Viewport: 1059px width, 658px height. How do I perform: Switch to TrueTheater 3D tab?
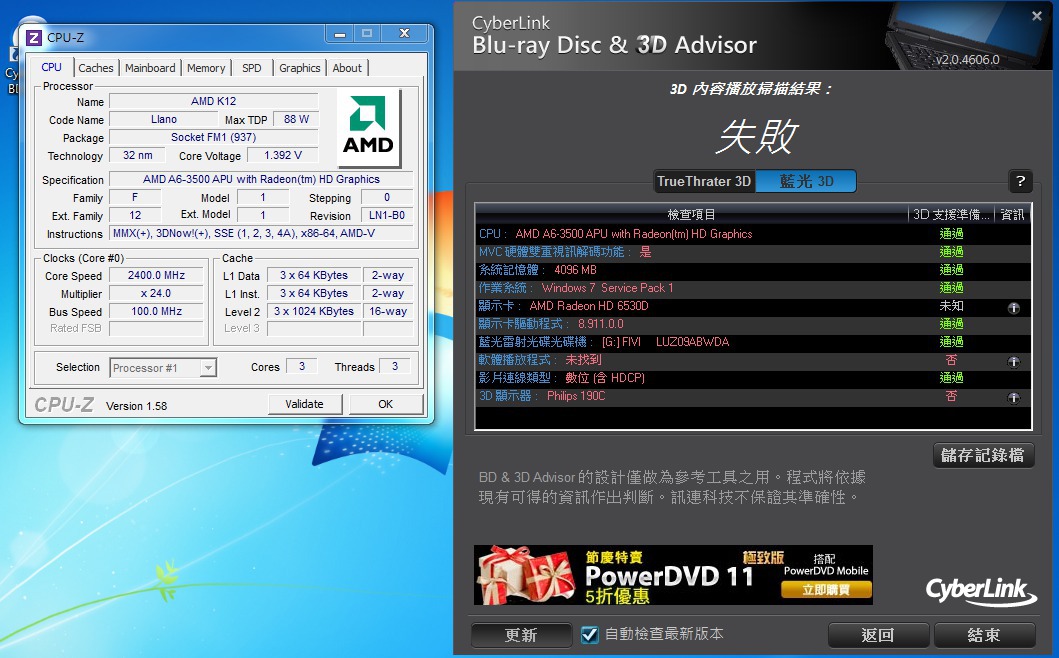coord(704,181)
